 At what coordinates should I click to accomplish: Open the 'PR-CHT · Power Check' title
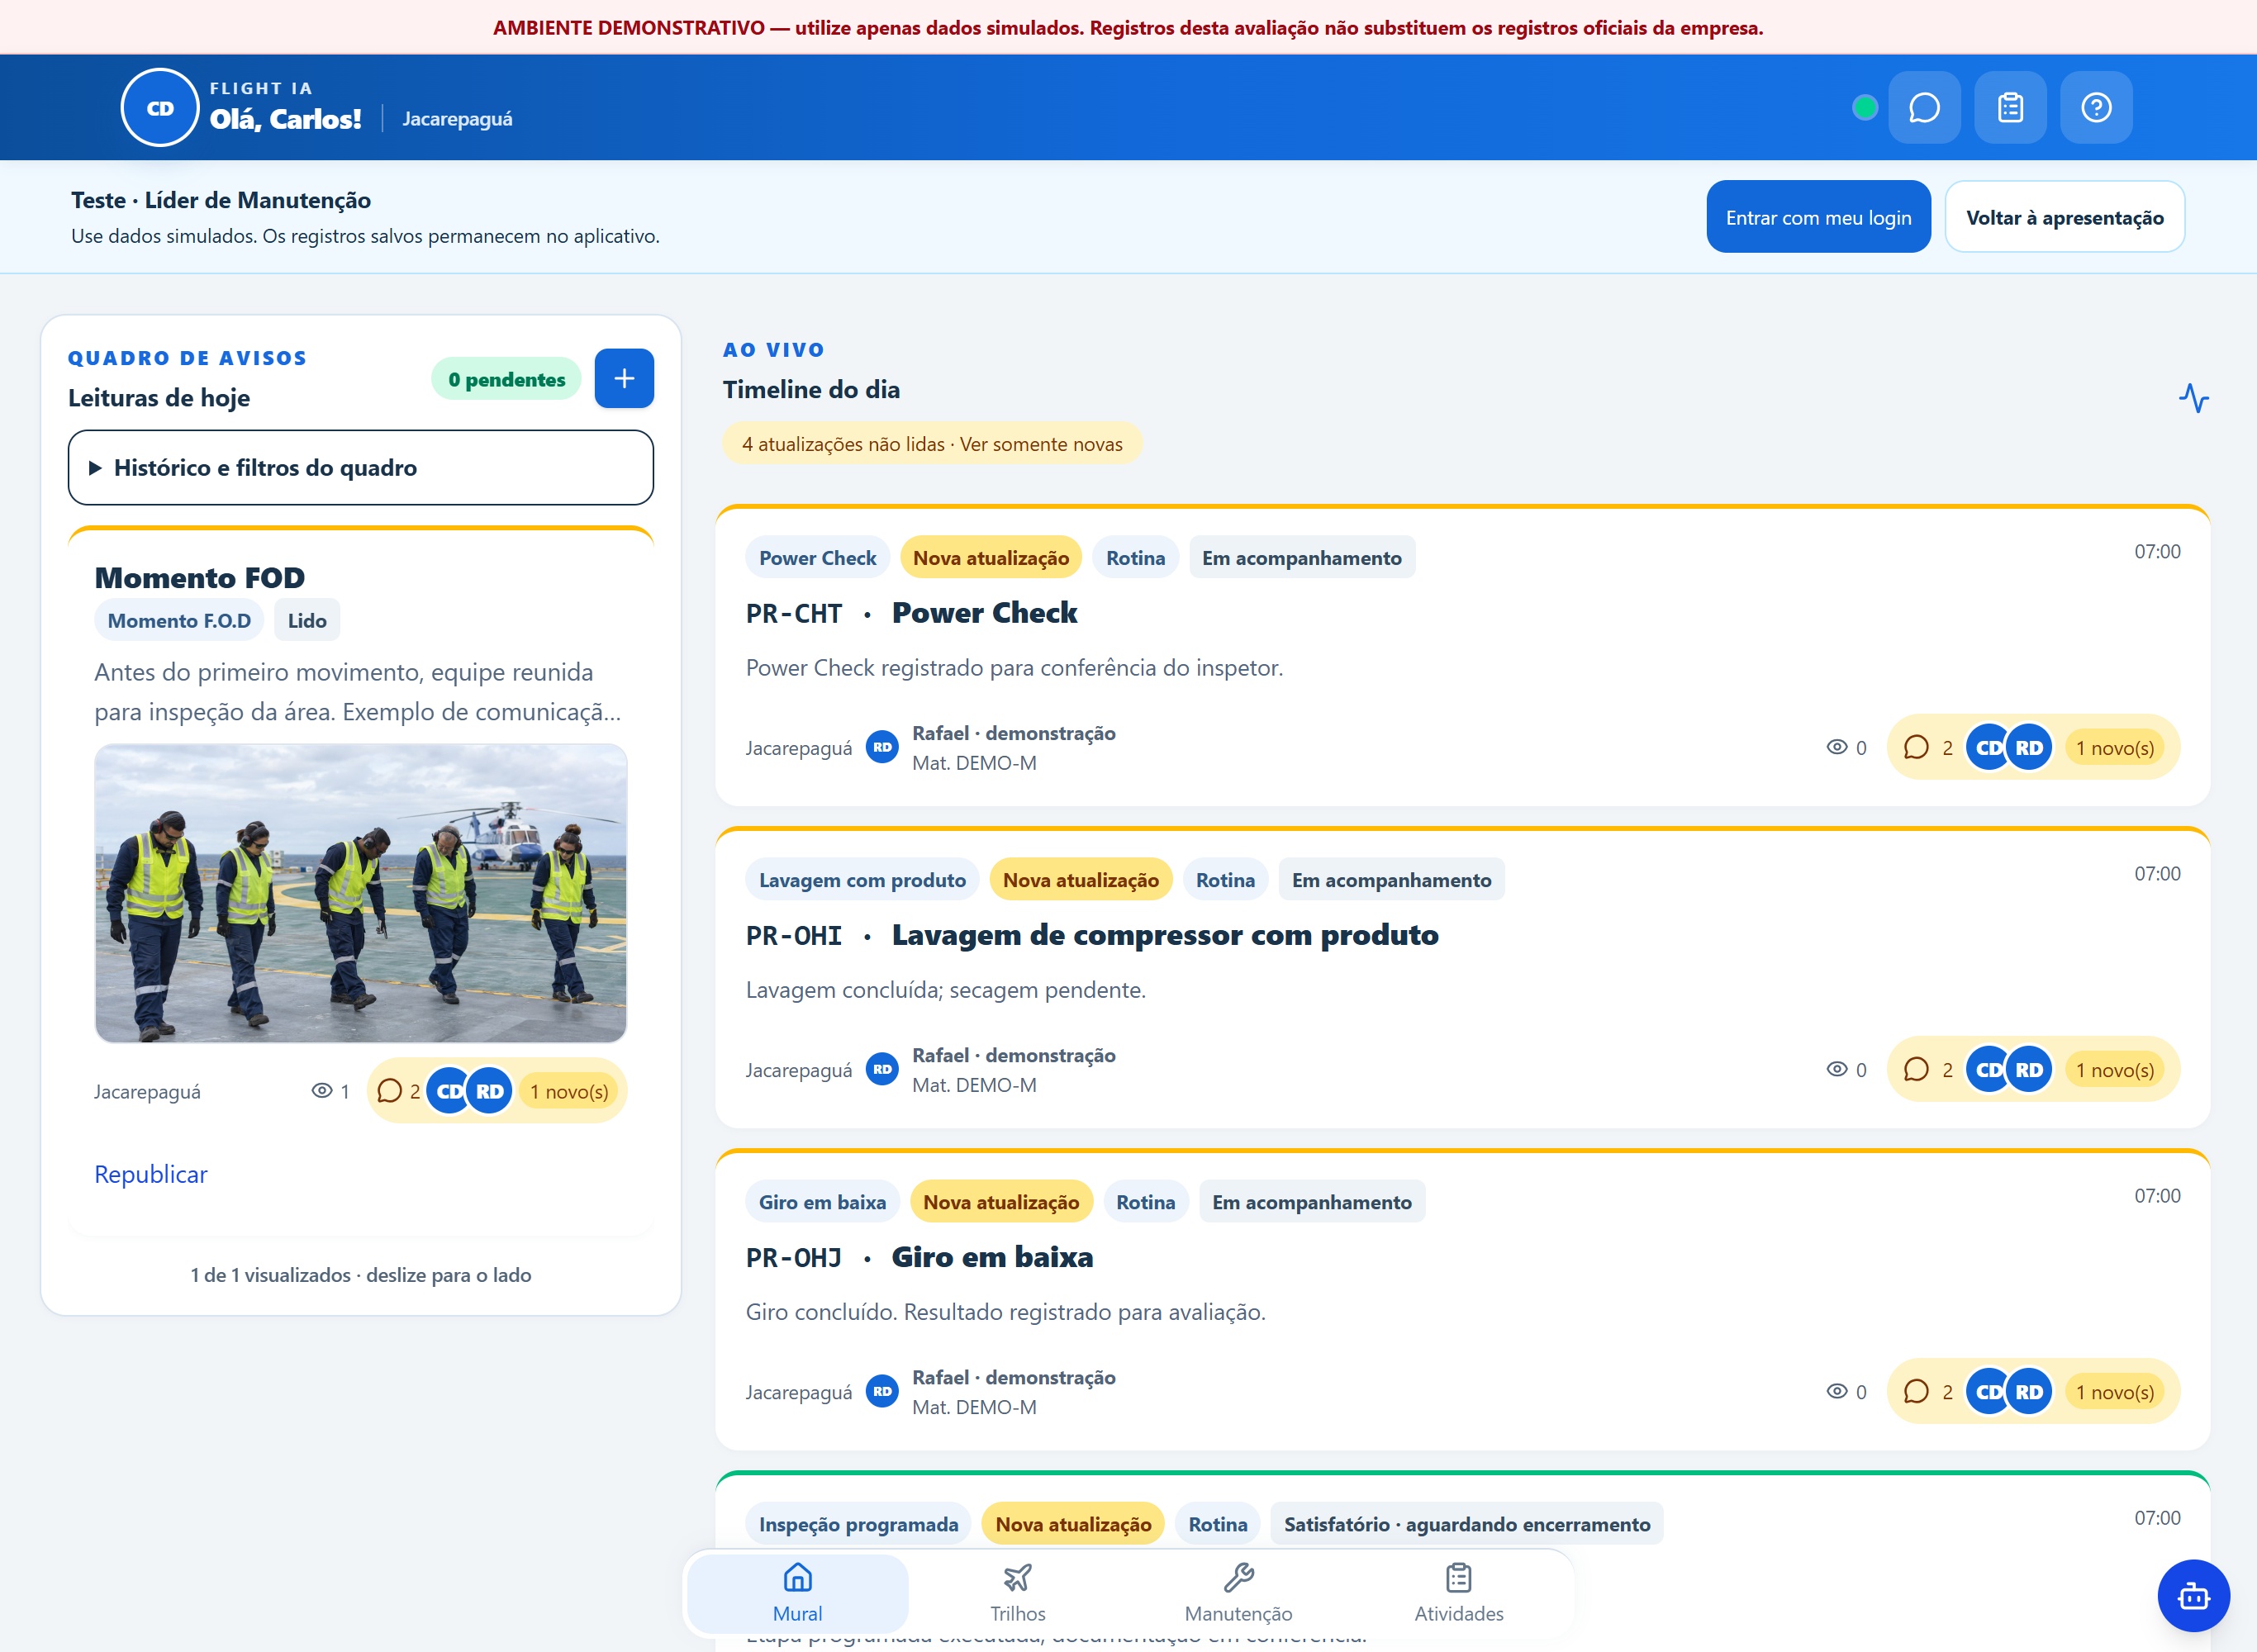[911, 613]
